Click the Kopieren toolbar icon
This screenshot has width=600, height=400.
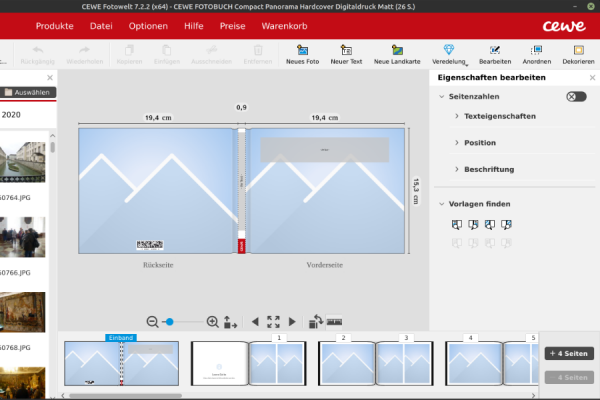(x=129, y=51)
